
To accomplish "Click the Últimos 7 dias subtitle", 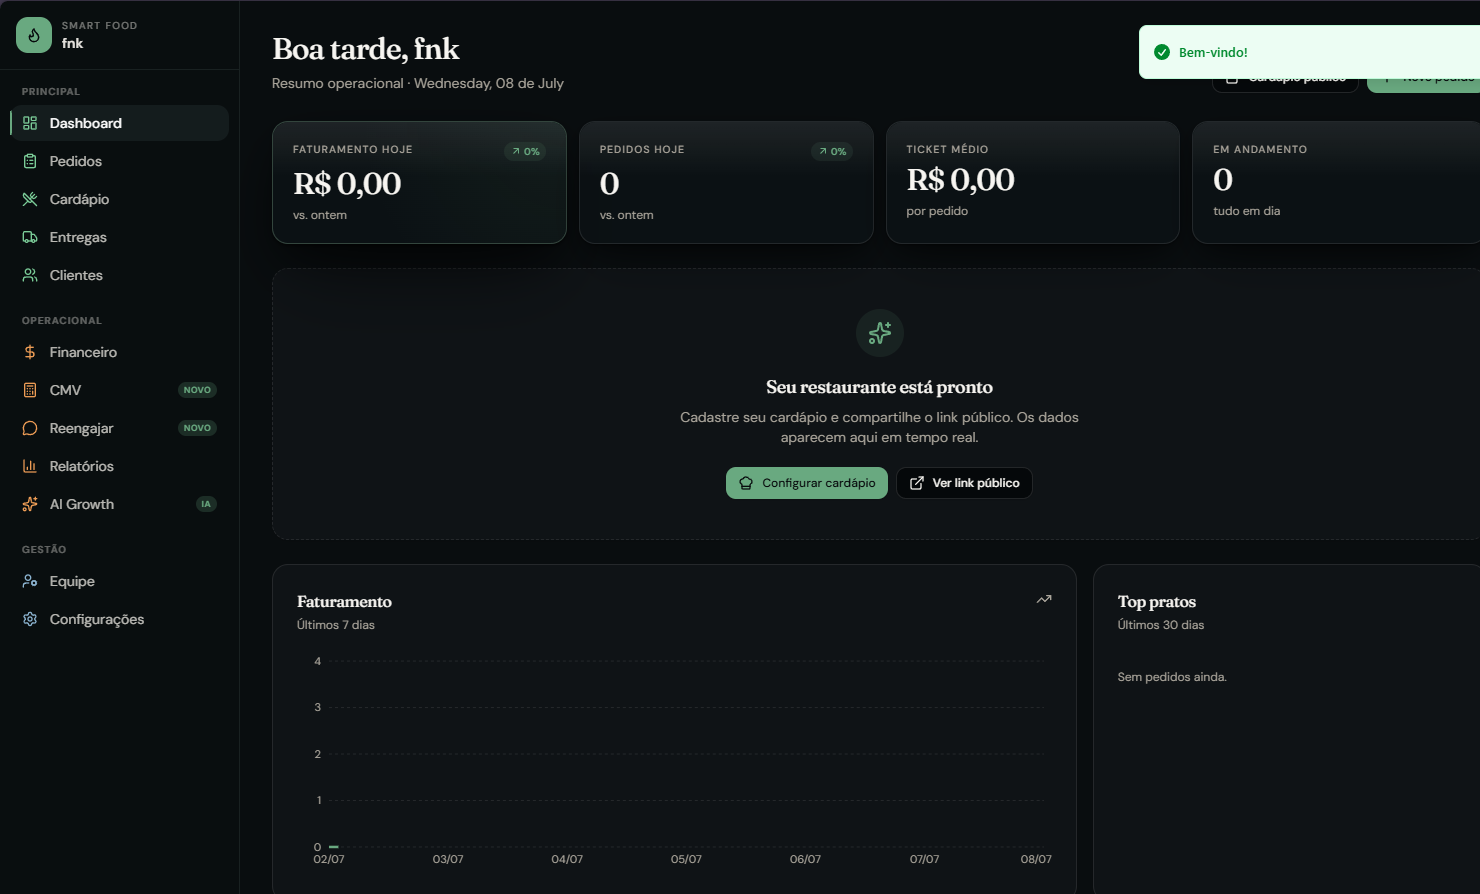I will pyautogui.click(x=336, y=625).
